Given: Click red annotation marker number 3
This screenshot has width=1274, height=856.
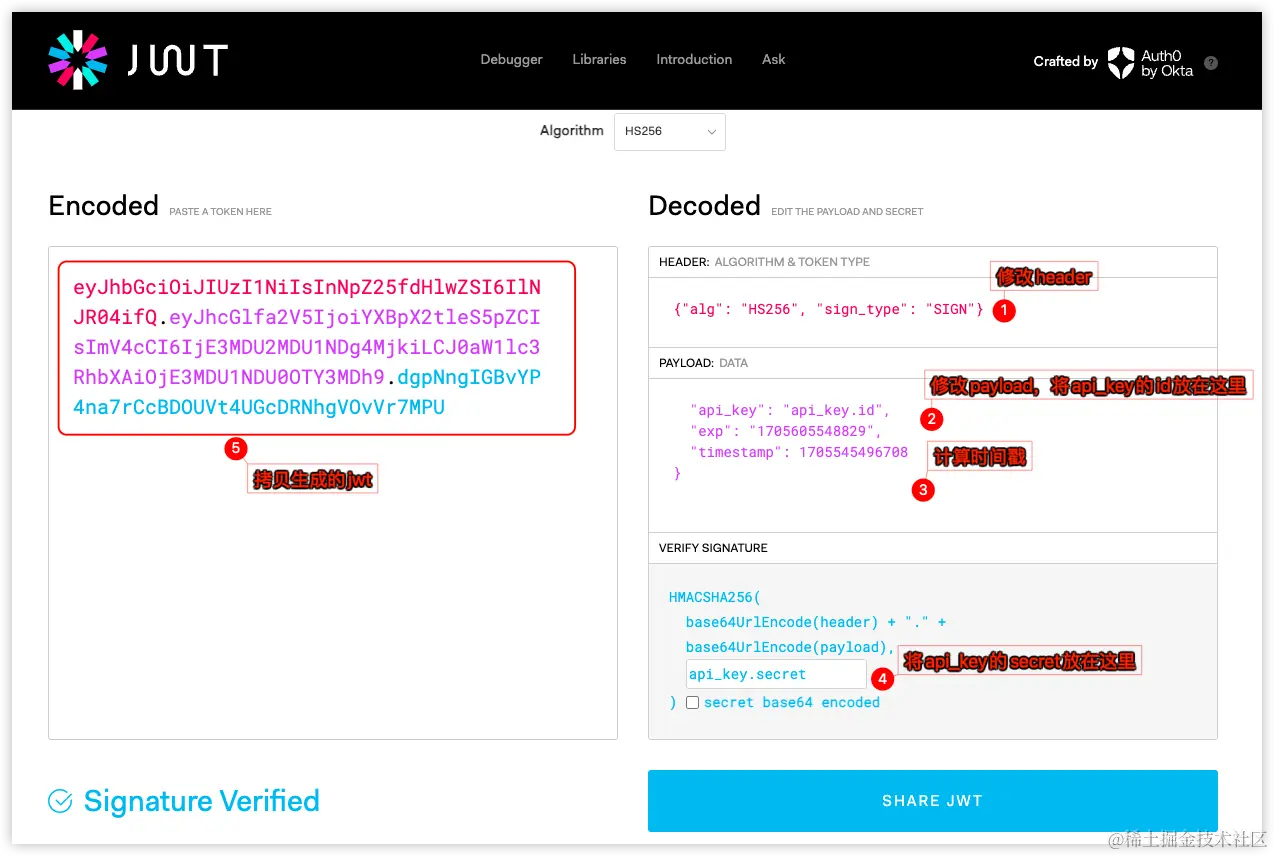Looking at the screenshot, I should pos(923,490).
